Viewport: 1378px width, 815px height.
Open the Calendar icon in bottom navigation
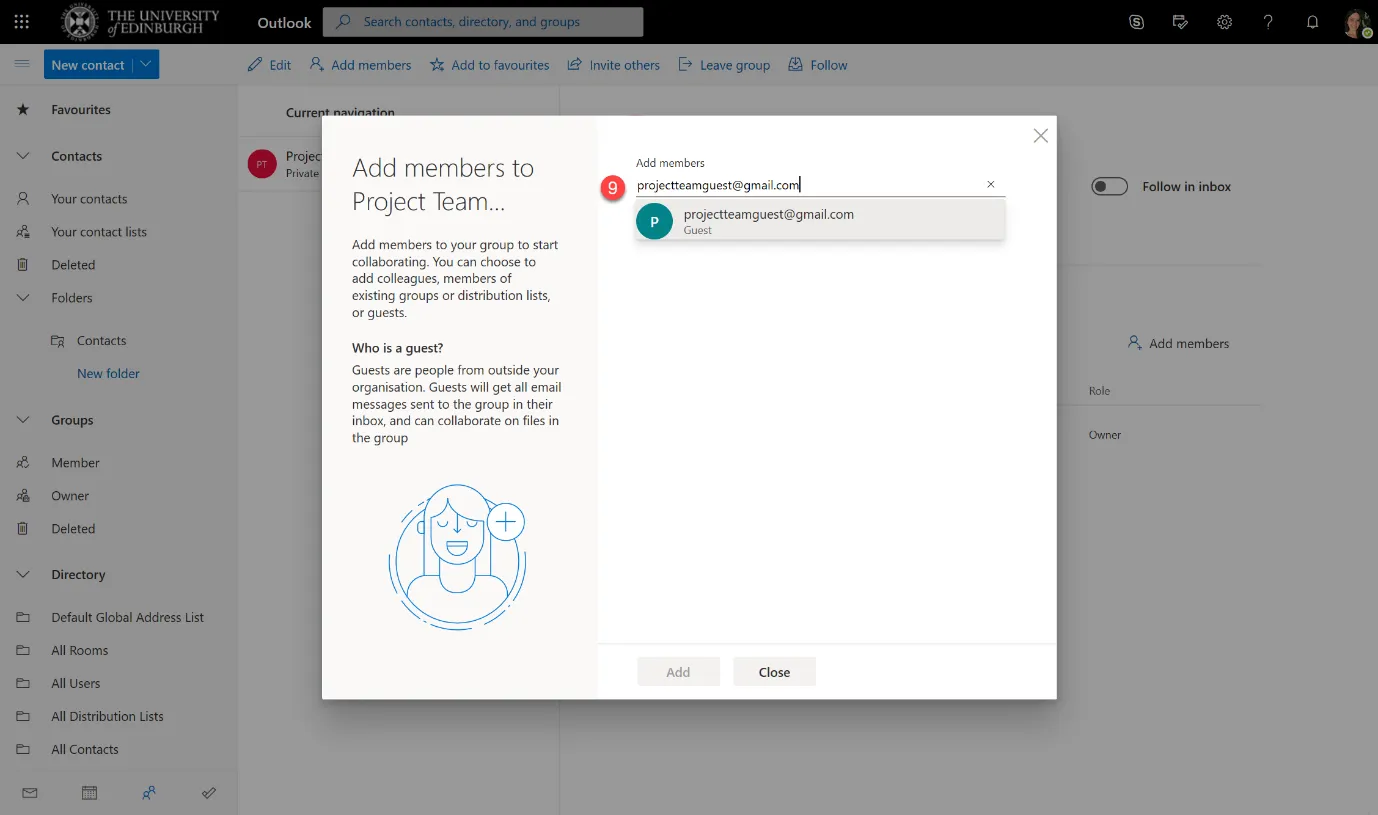pyautogui.click(x=89, y=792)
